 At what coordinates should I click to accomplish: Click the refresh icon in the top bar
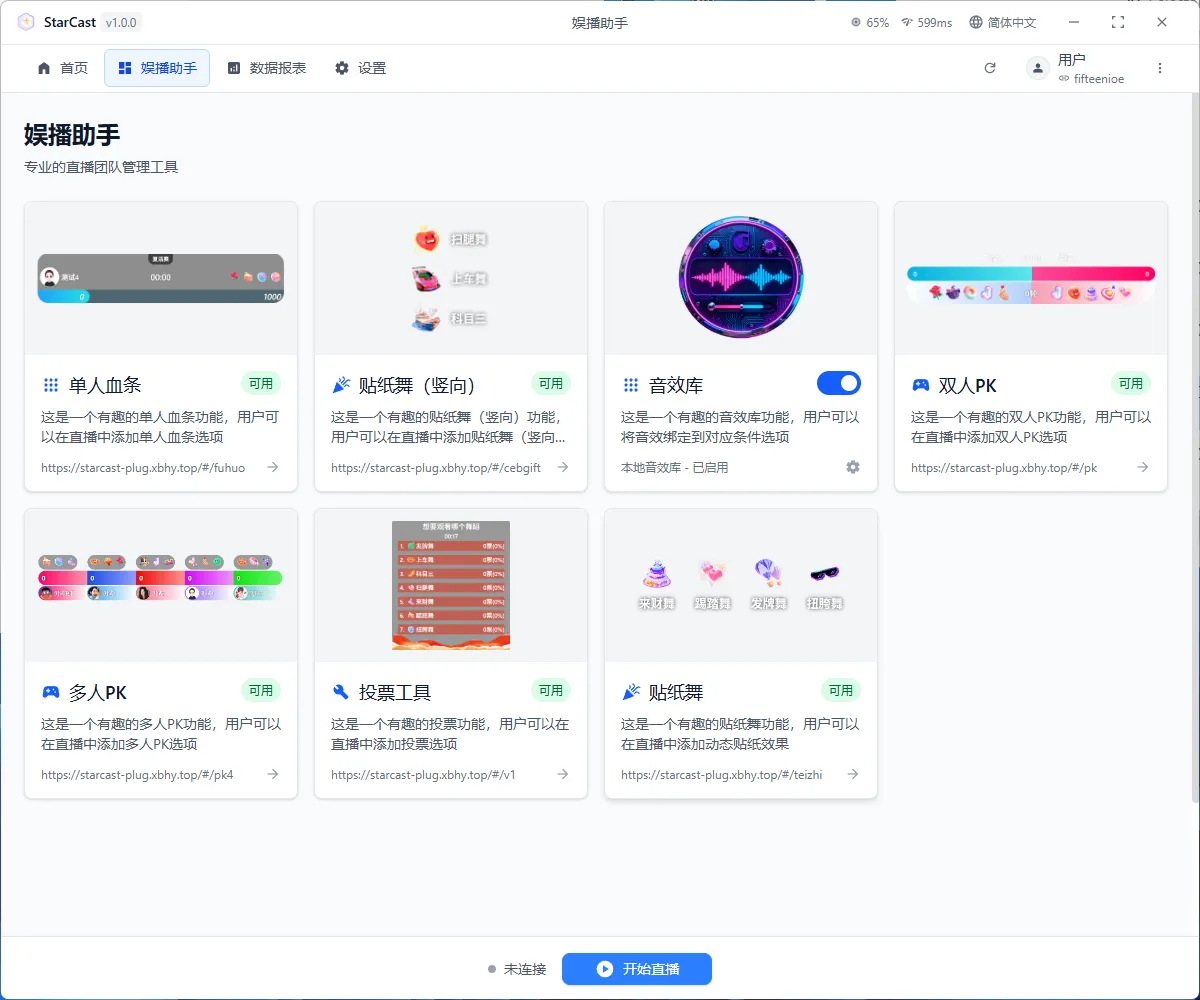click(990, 68)
